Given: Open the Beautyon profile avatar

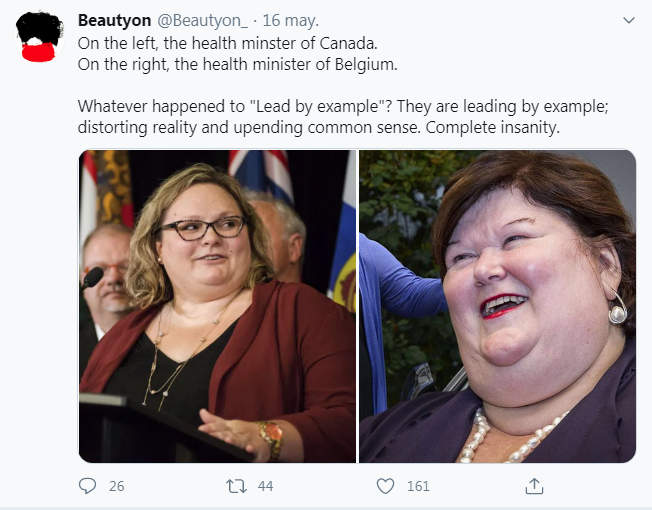Looking at the screenshot, I should coord(40,37).
